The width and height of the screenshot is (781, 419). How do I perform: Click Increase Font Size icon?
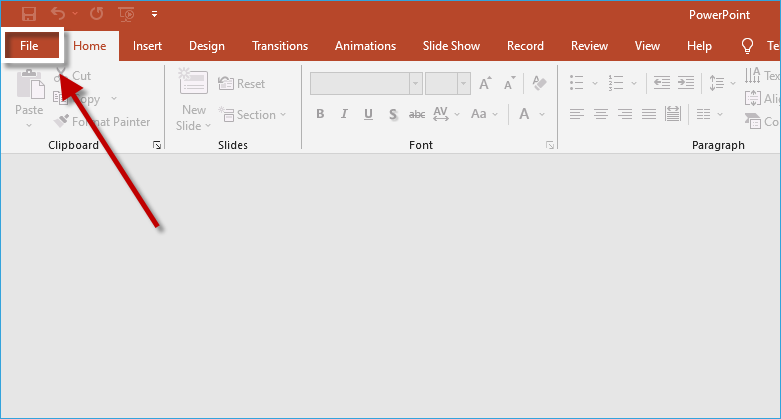(485, 83)
